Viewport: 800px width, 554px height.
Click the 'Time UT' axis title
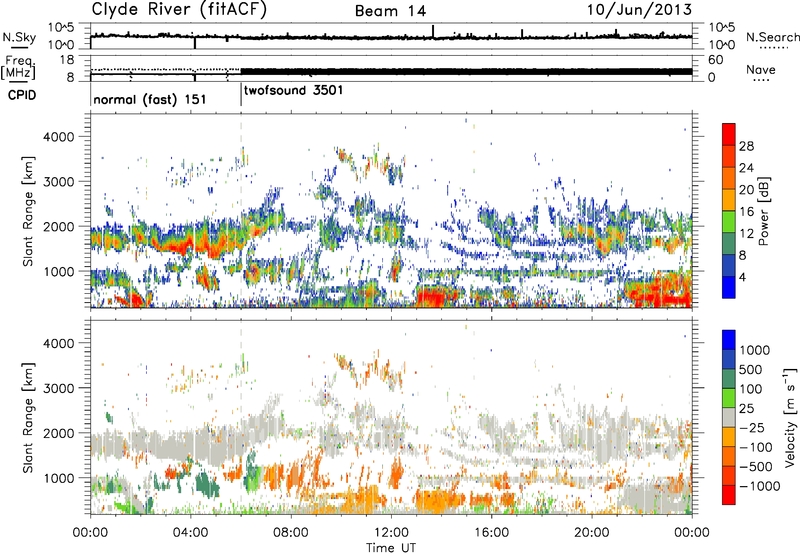click(x=391, y=548)
